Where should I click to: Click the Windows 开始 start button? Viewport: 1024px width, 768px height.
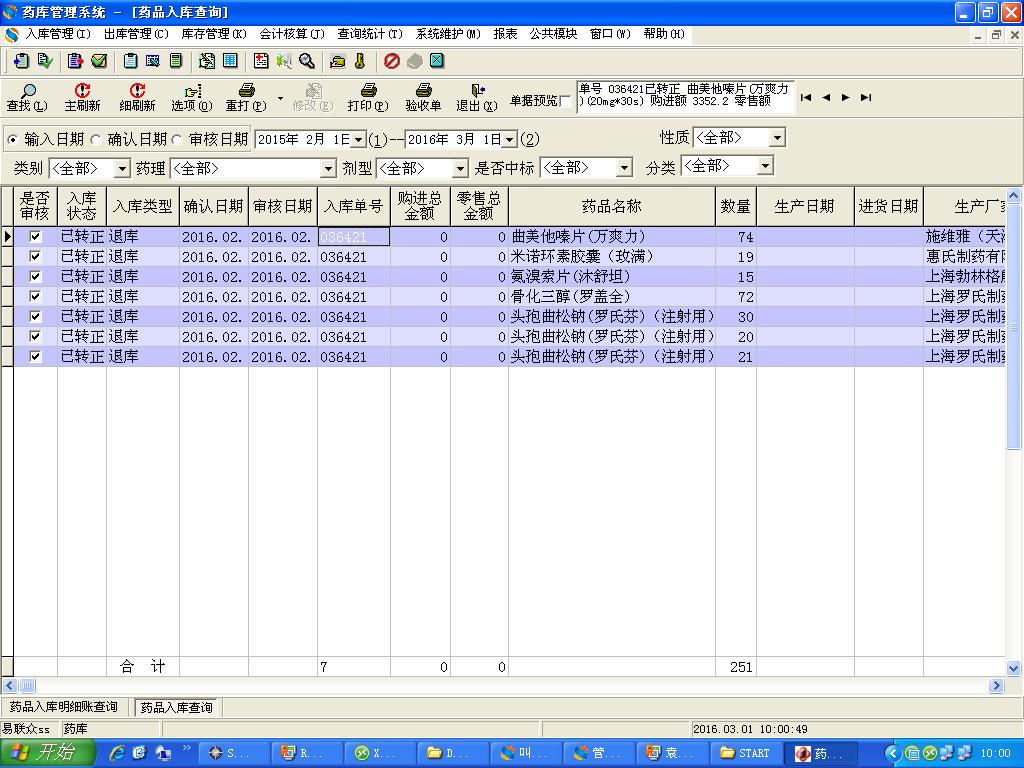pos(47,753)
